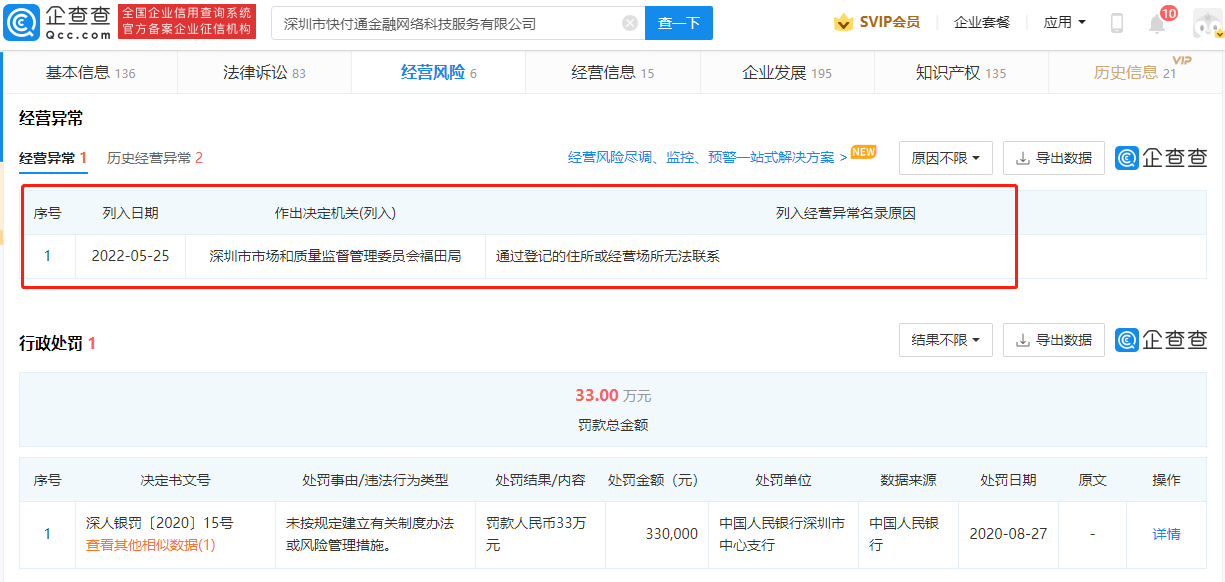This screenshot has width=1225, height=582.
Task: Click the SVIP crown member icon
Action: [843, 22]
